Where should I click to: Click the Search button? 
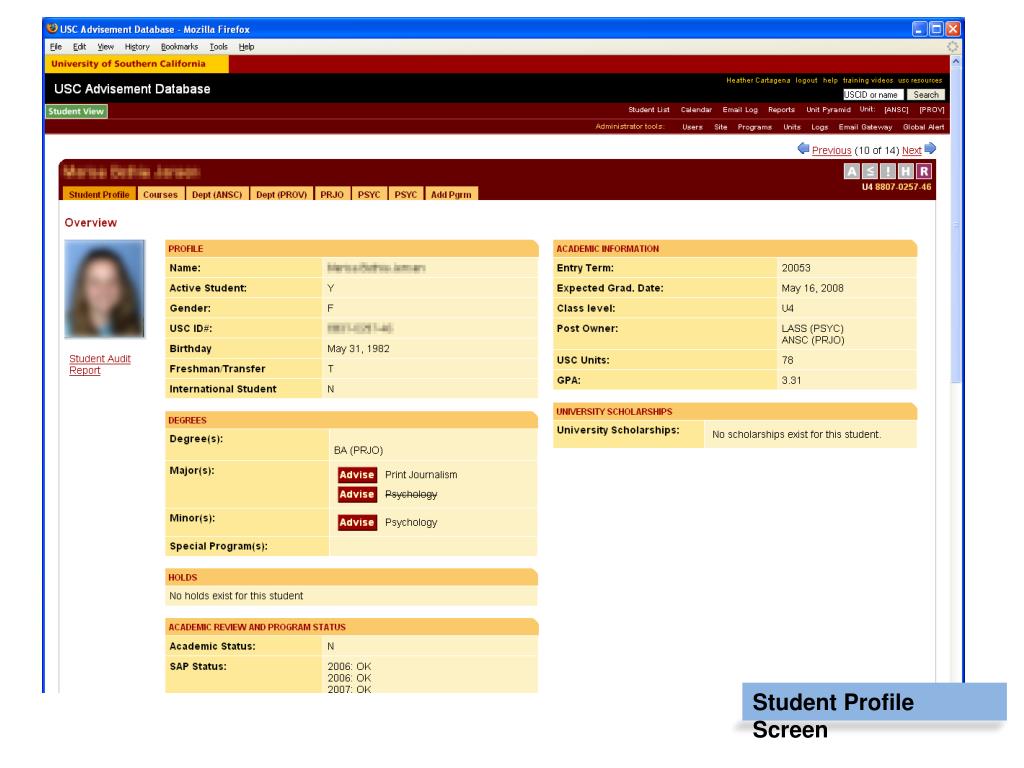(926, 95)
